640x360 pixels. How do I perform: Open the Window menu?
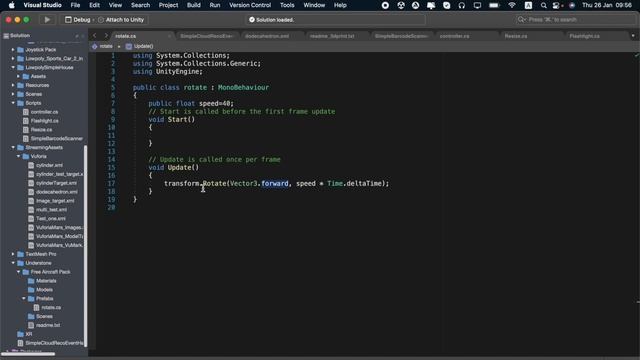coord(314,5)
